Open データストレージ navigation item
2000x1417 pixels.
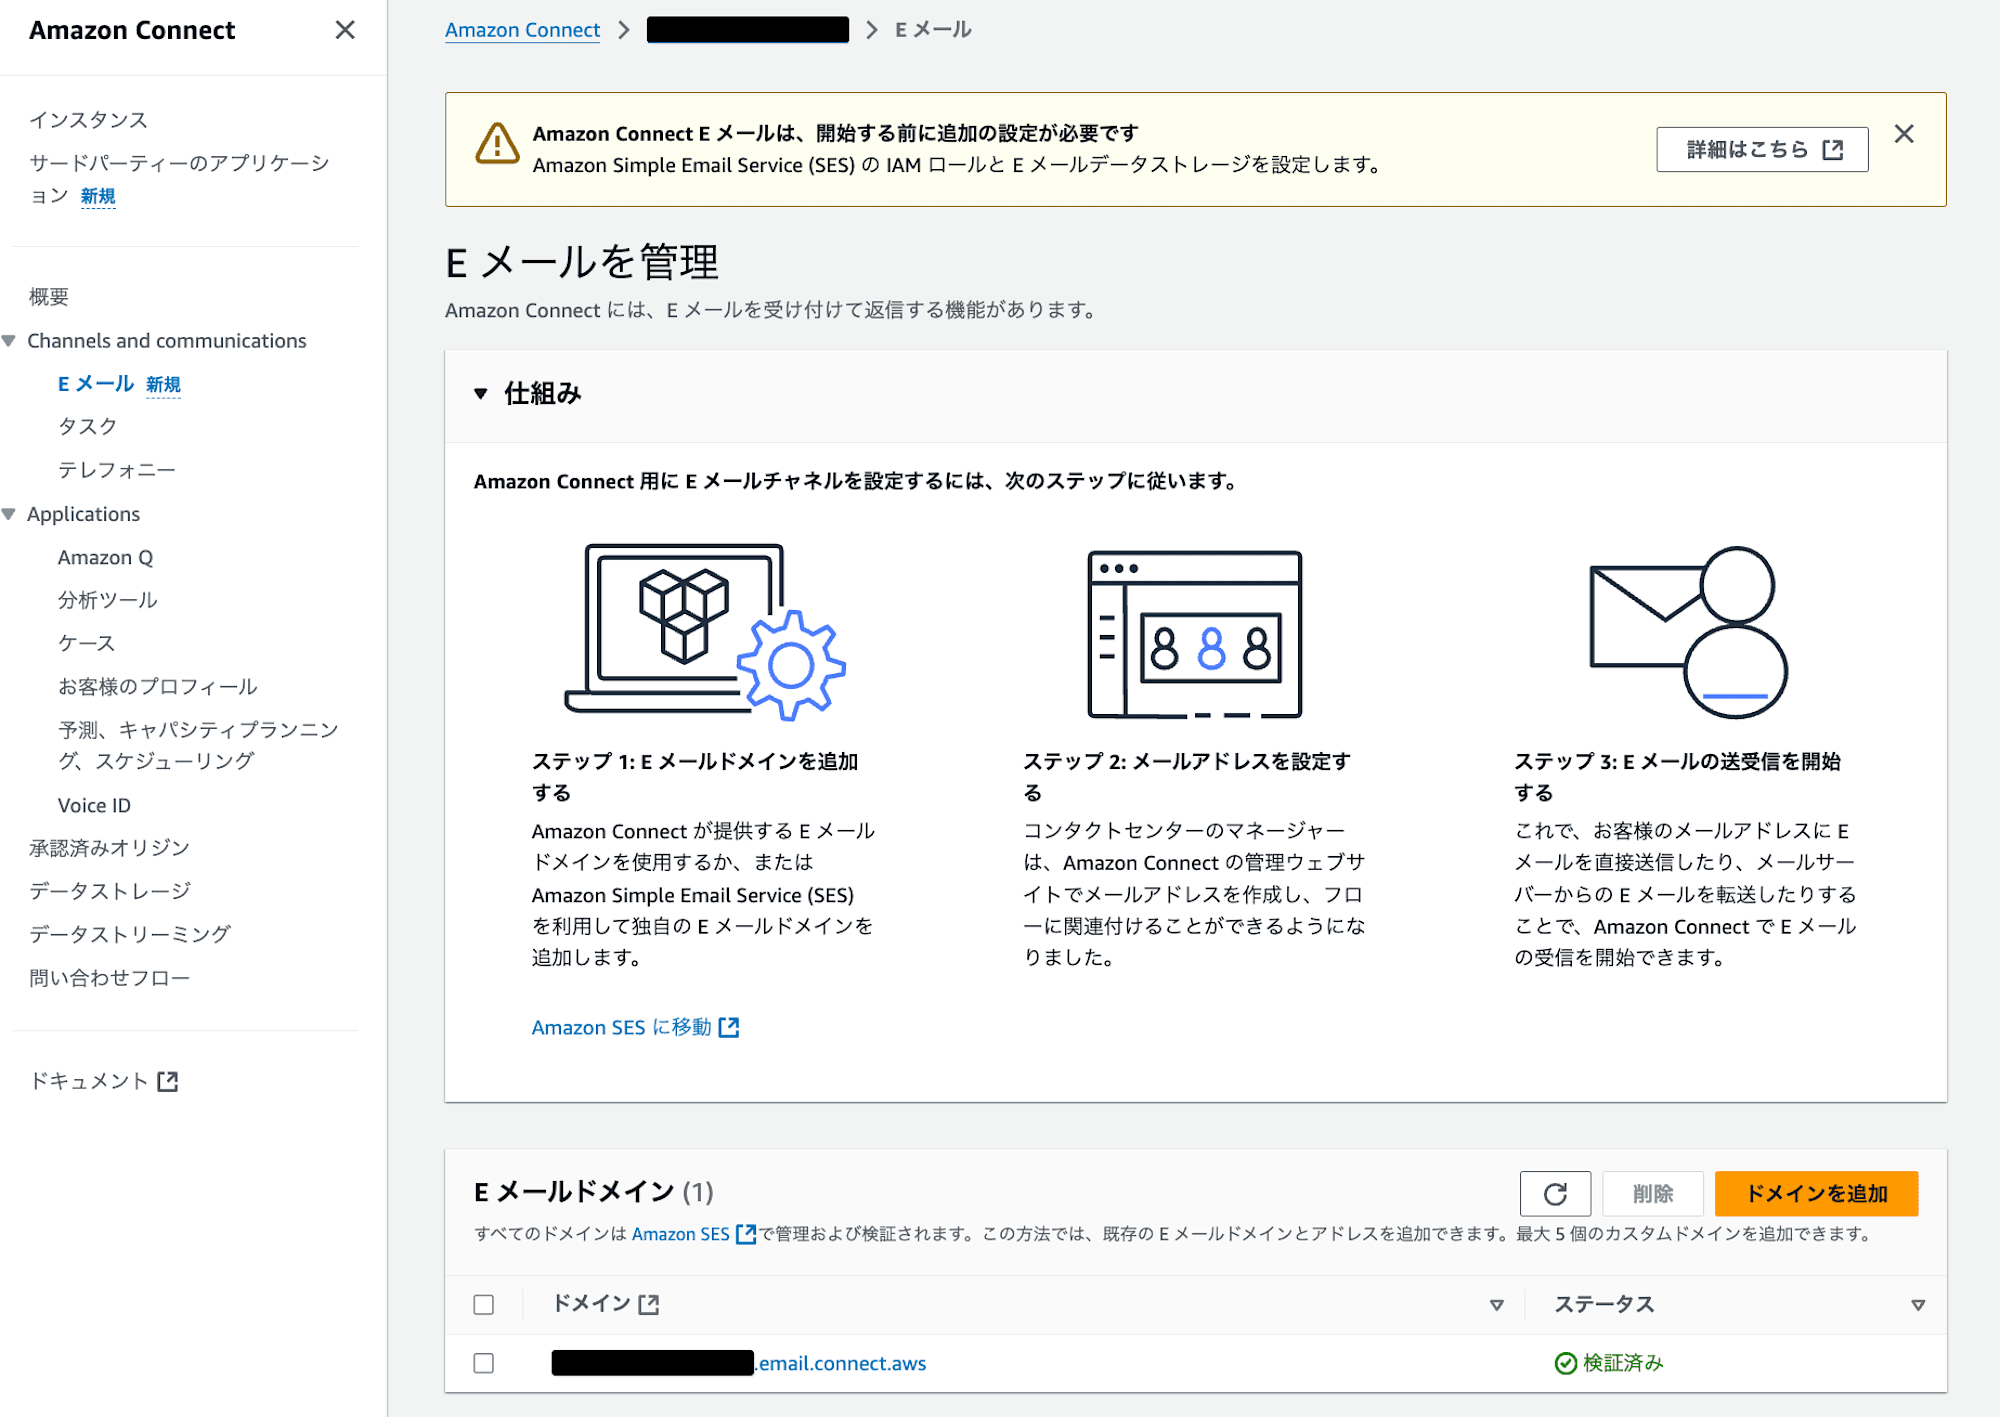coord(110,891)
